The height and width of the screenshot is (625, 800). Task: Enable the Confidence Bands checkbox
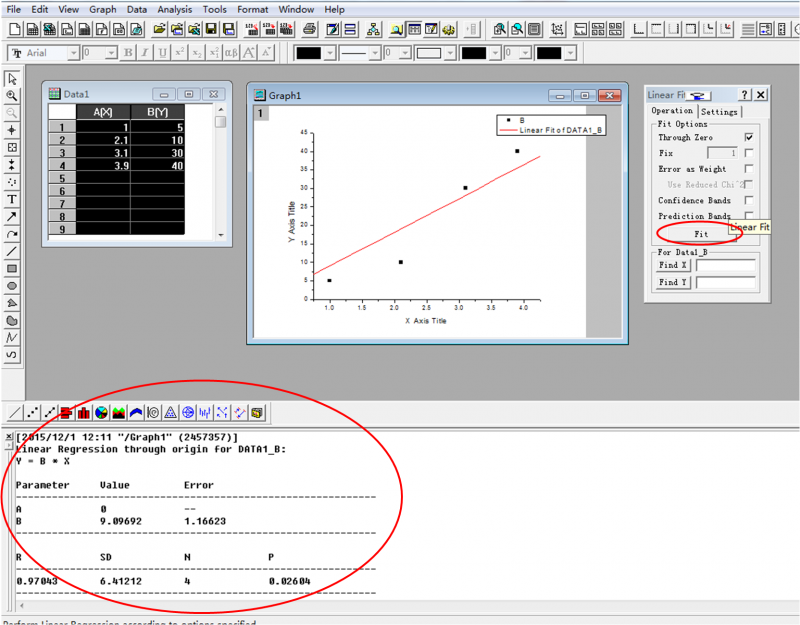coord(748,200)
